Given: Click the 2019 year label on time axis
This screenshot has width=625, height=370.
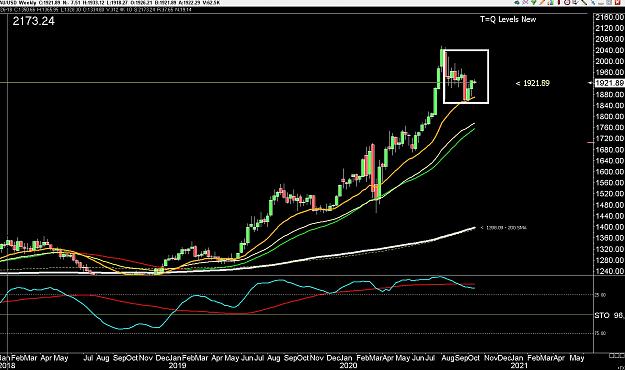Looking at the screenshot, I should 177,365.
